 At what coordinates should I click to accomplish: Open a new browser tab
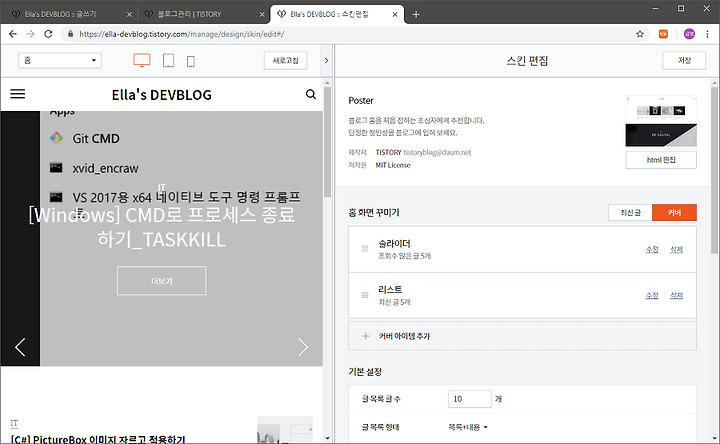[x=416, y=15]
